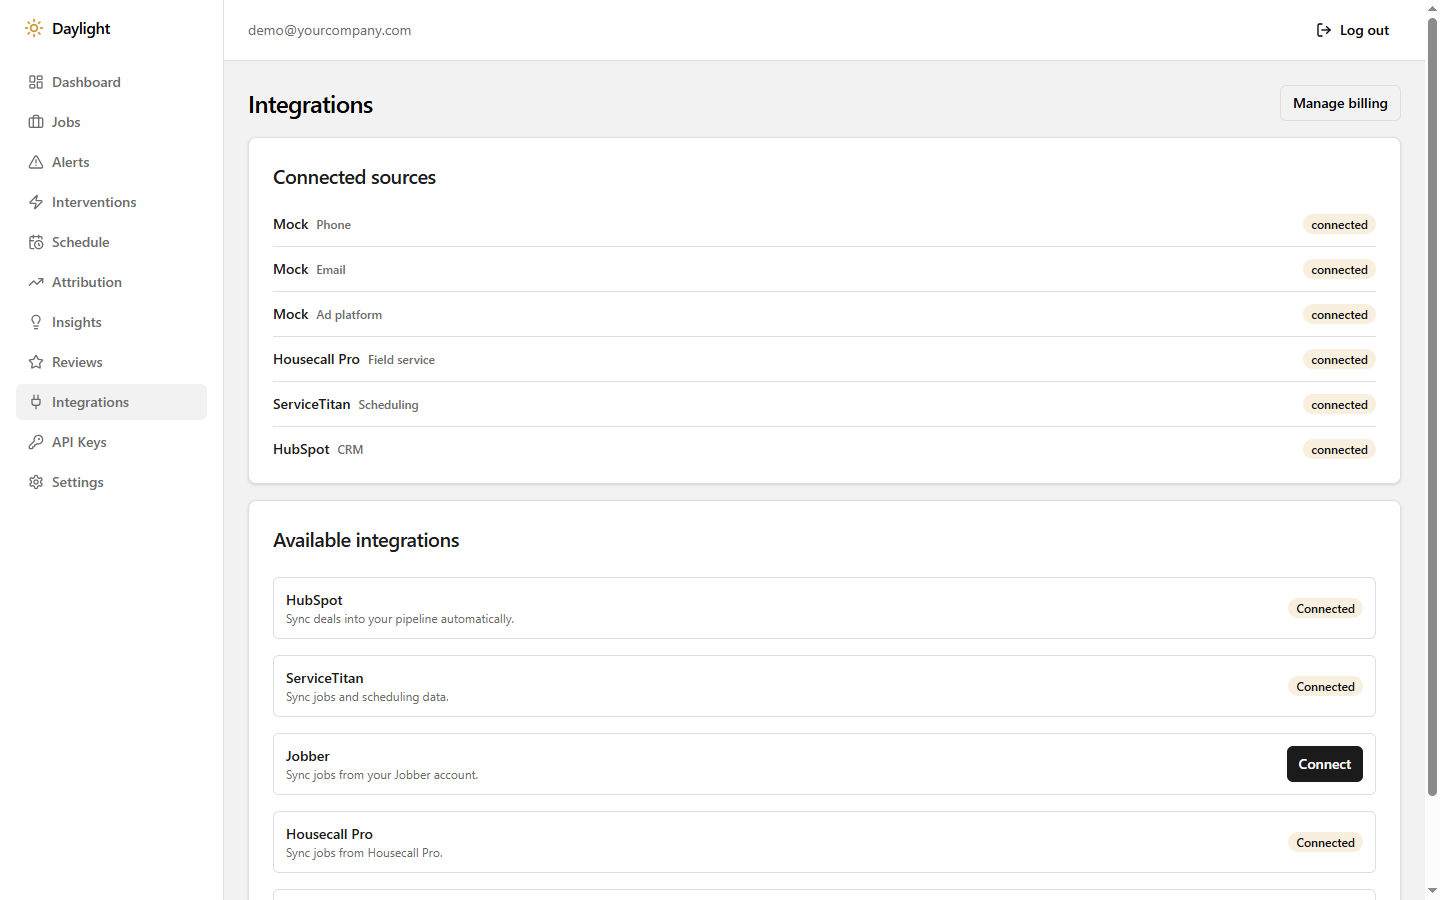
Task: Click the Log out text
Action: 1364,30
